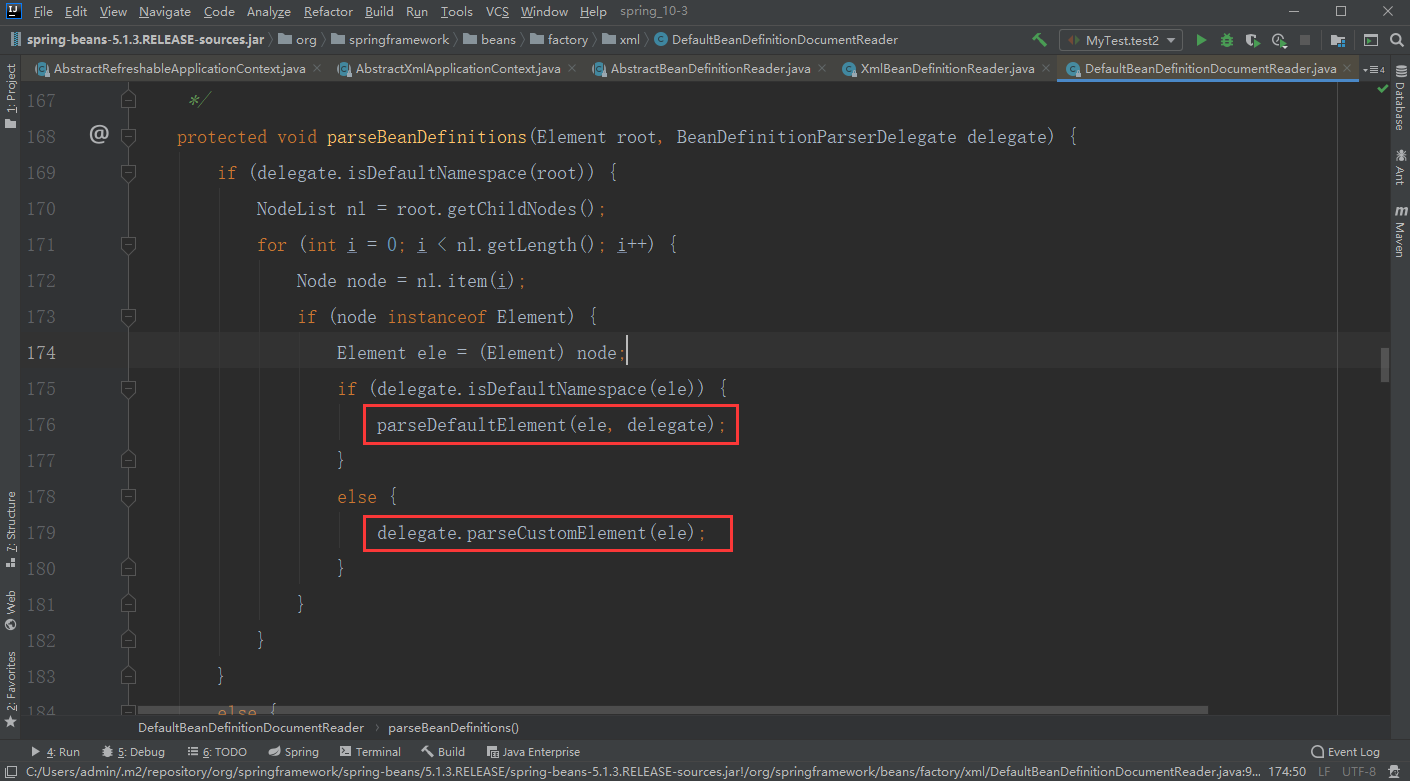Click the springframework breadcrumb in navigation bar
1410x781 pixels.
coord(398,40)
